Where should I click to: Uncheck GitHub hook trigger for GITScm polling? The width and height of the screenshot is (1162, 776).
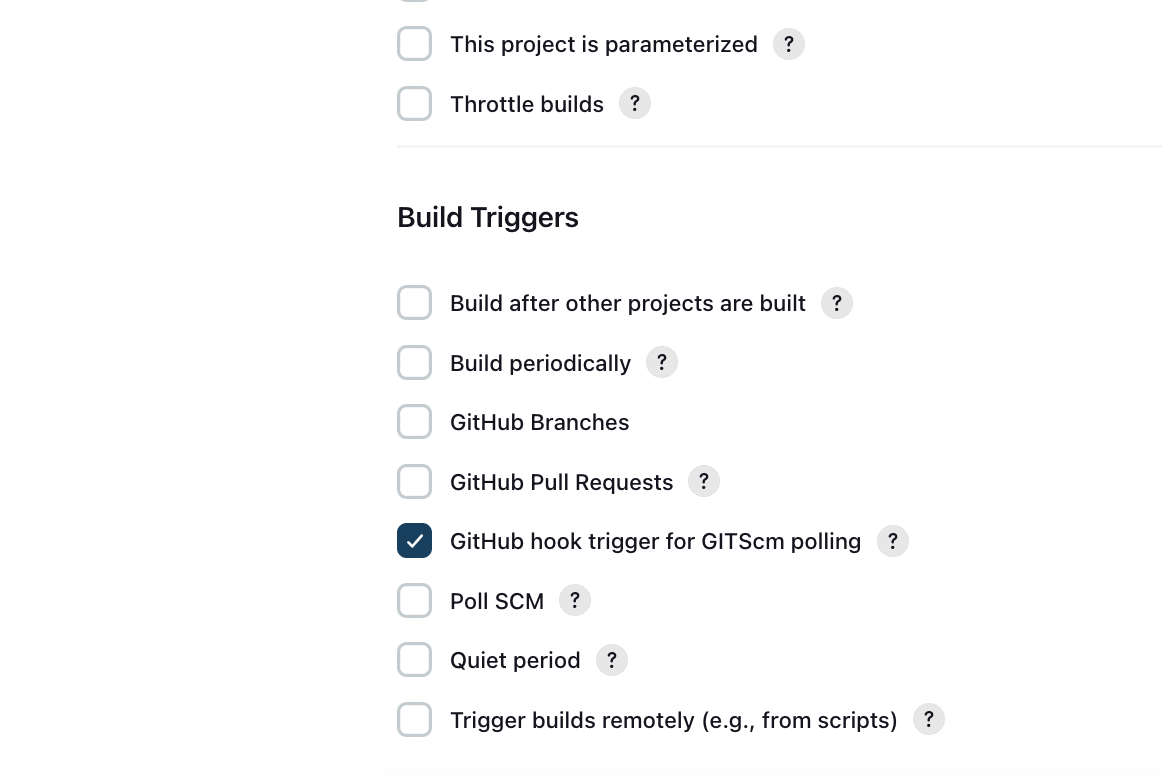tap(414, 541)
